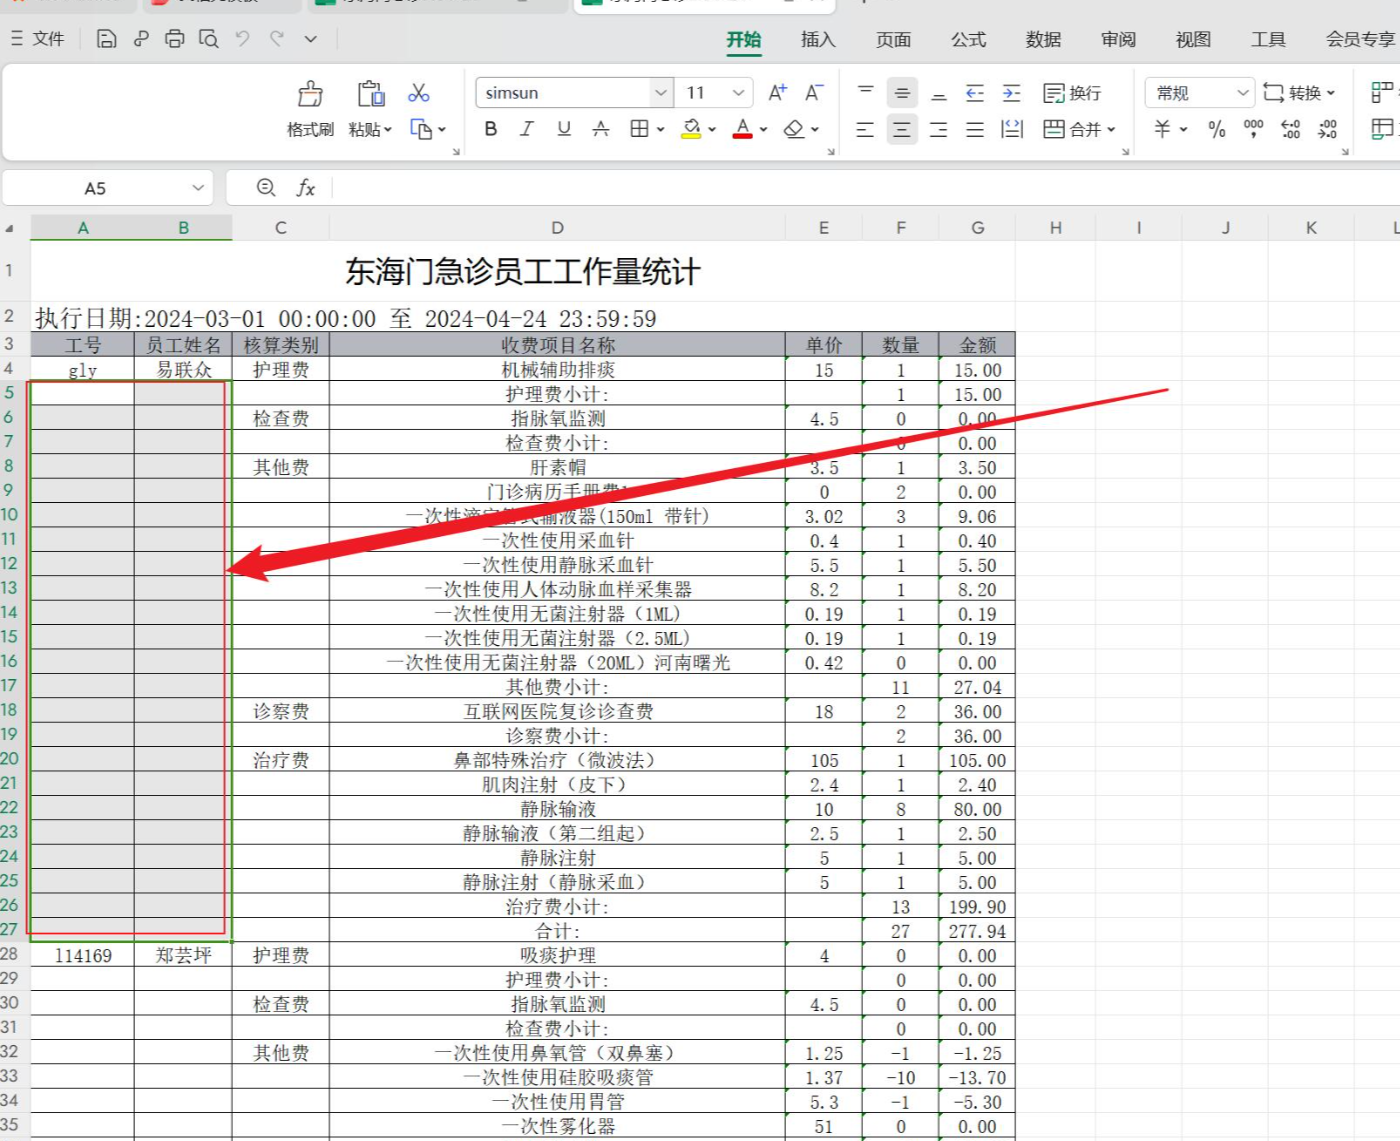This screenshot has width=1400, height=1141.
Task: Click Align Left button
Action: click(x=866, y=129)
